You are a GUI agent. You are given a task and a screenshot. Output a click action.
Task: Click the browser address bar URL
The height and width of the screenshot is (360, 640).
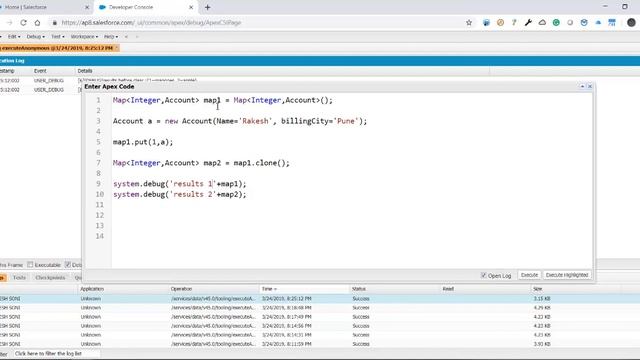[151, 23]
